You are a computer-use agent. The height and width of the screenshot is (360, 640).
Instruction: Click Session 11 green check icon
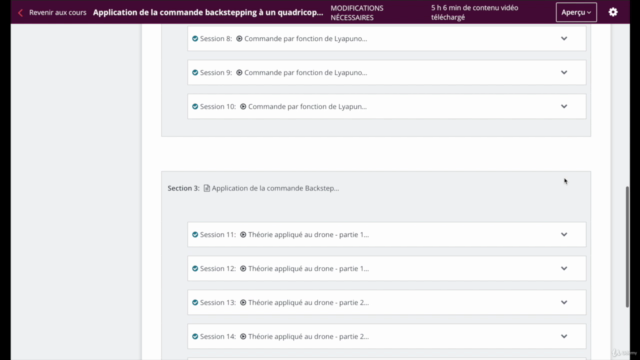[x=195, y=235]
